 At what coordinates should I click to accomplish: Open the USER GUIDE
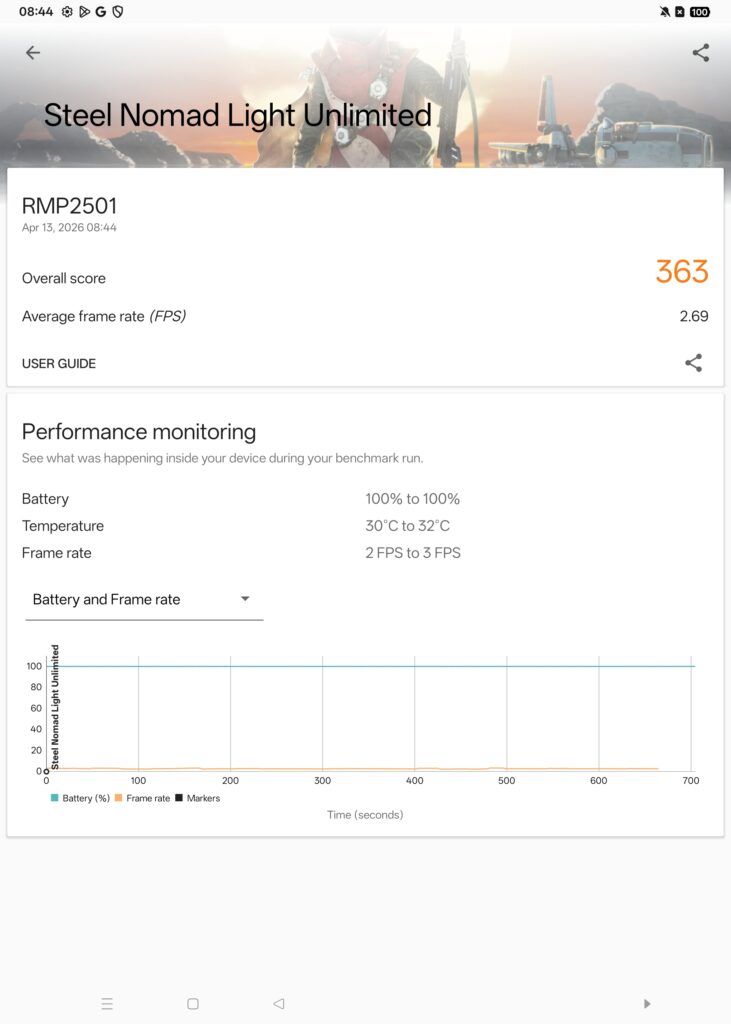(59, 363)
